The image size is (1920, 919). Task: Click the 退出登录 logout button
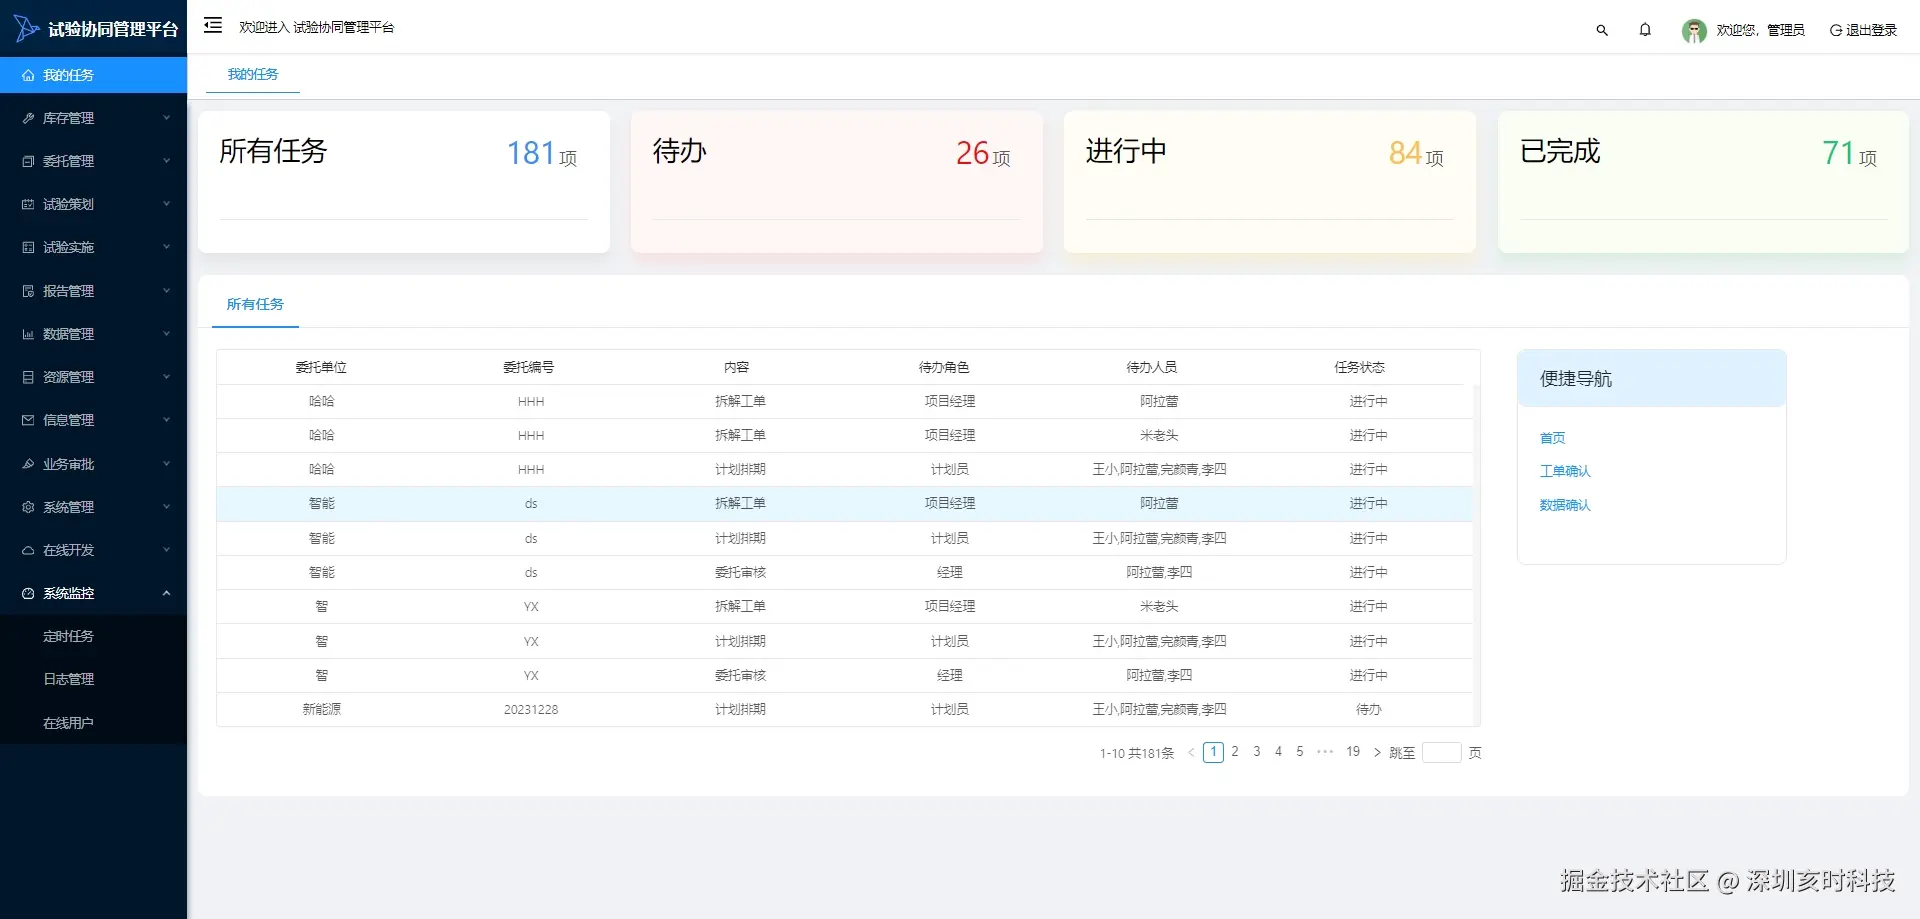[x=1863, y=30]
